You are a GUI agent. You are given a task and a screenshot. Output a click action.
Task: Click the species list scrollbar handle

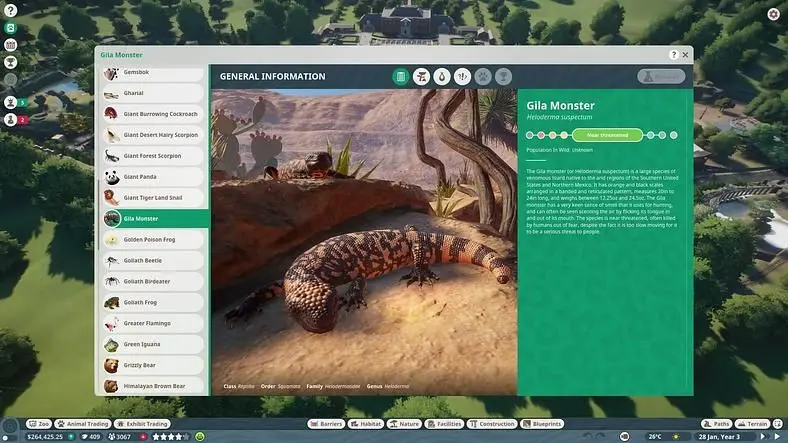(x=98, y=214)
